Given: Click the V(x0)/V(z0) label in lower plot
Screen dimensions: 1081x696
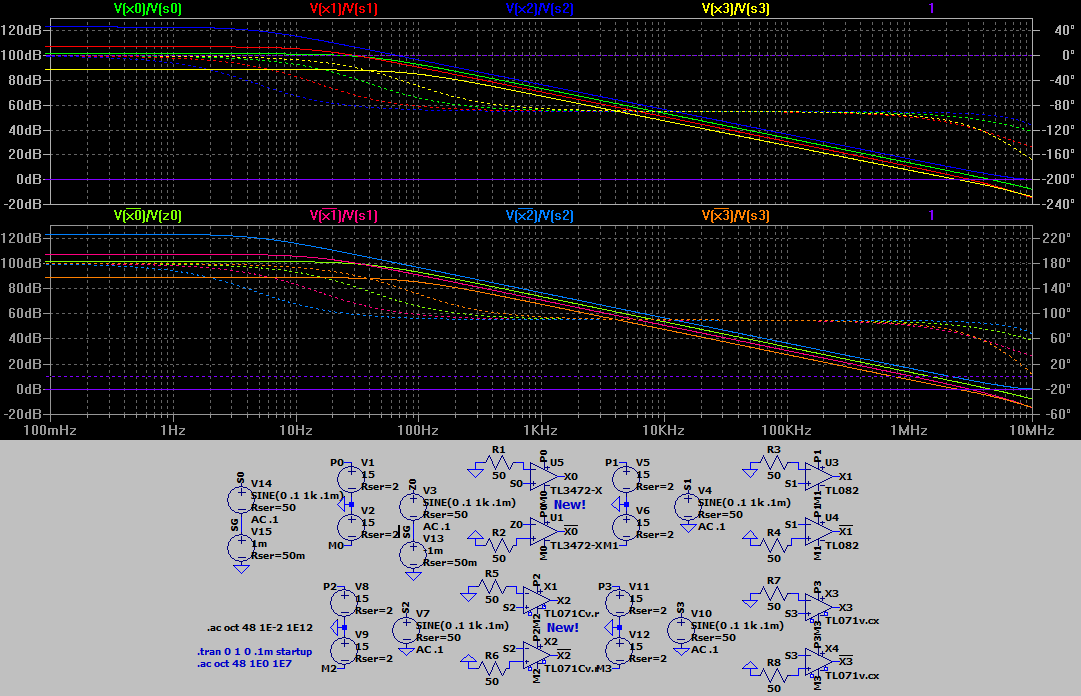Looking at the screenshot, I should coord(148,215).
